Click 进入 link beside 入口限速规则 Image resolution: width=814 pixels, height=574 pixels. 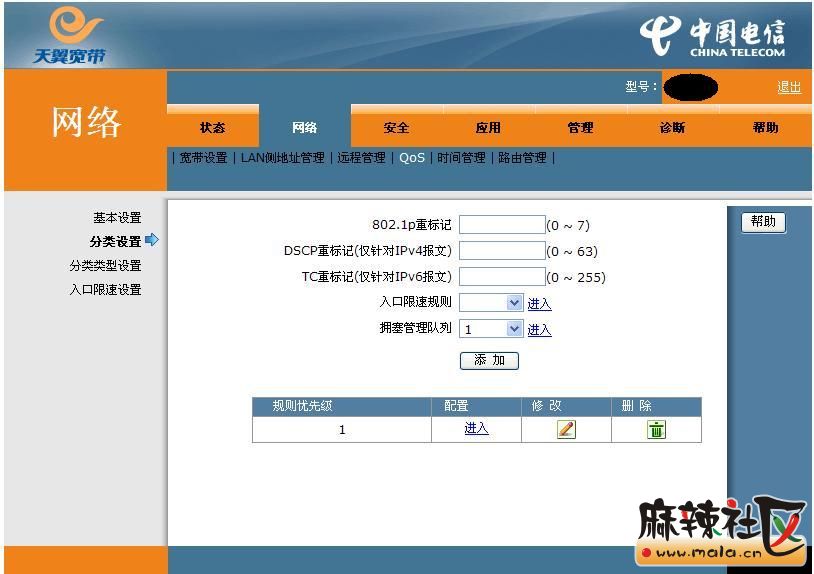pyautogui.click(x=539, y=304)
